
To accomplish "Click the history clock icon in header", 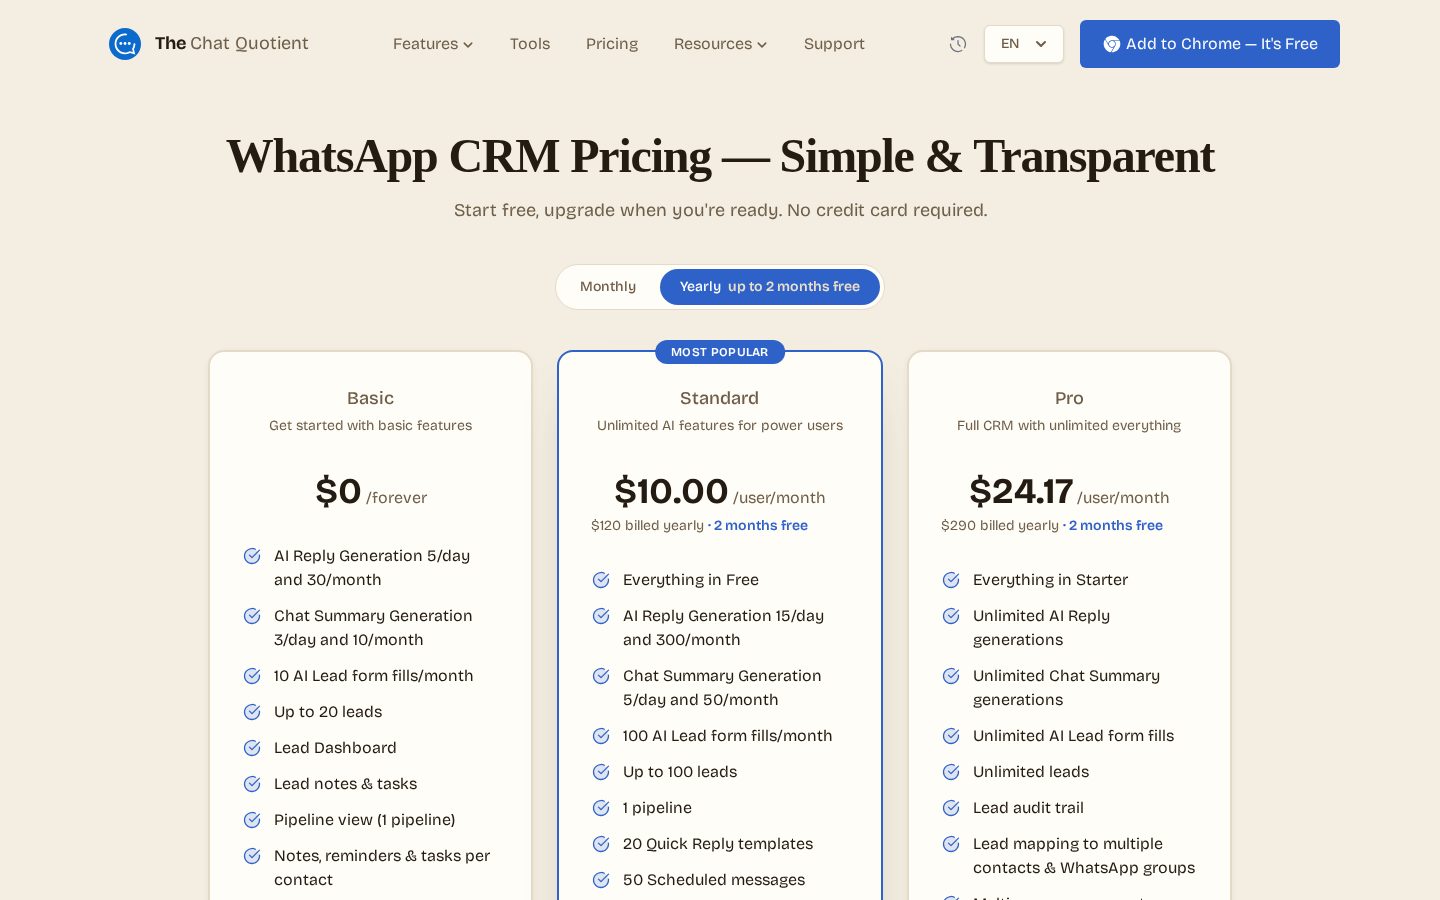I will (958, 44).
